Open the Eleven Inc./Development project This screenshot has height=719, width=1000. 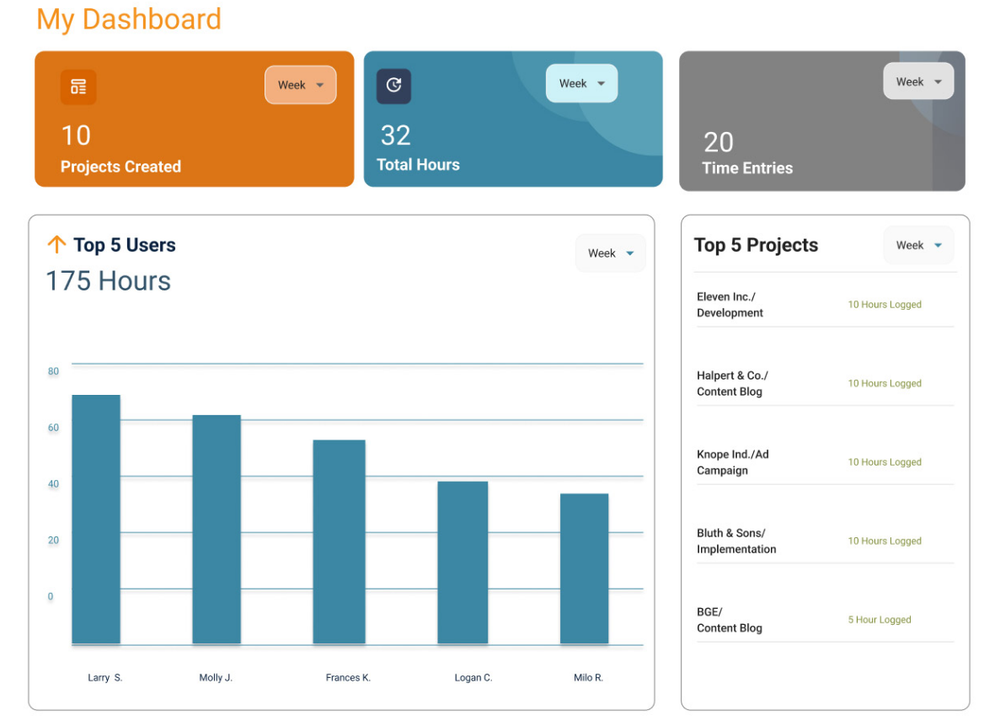730,305
